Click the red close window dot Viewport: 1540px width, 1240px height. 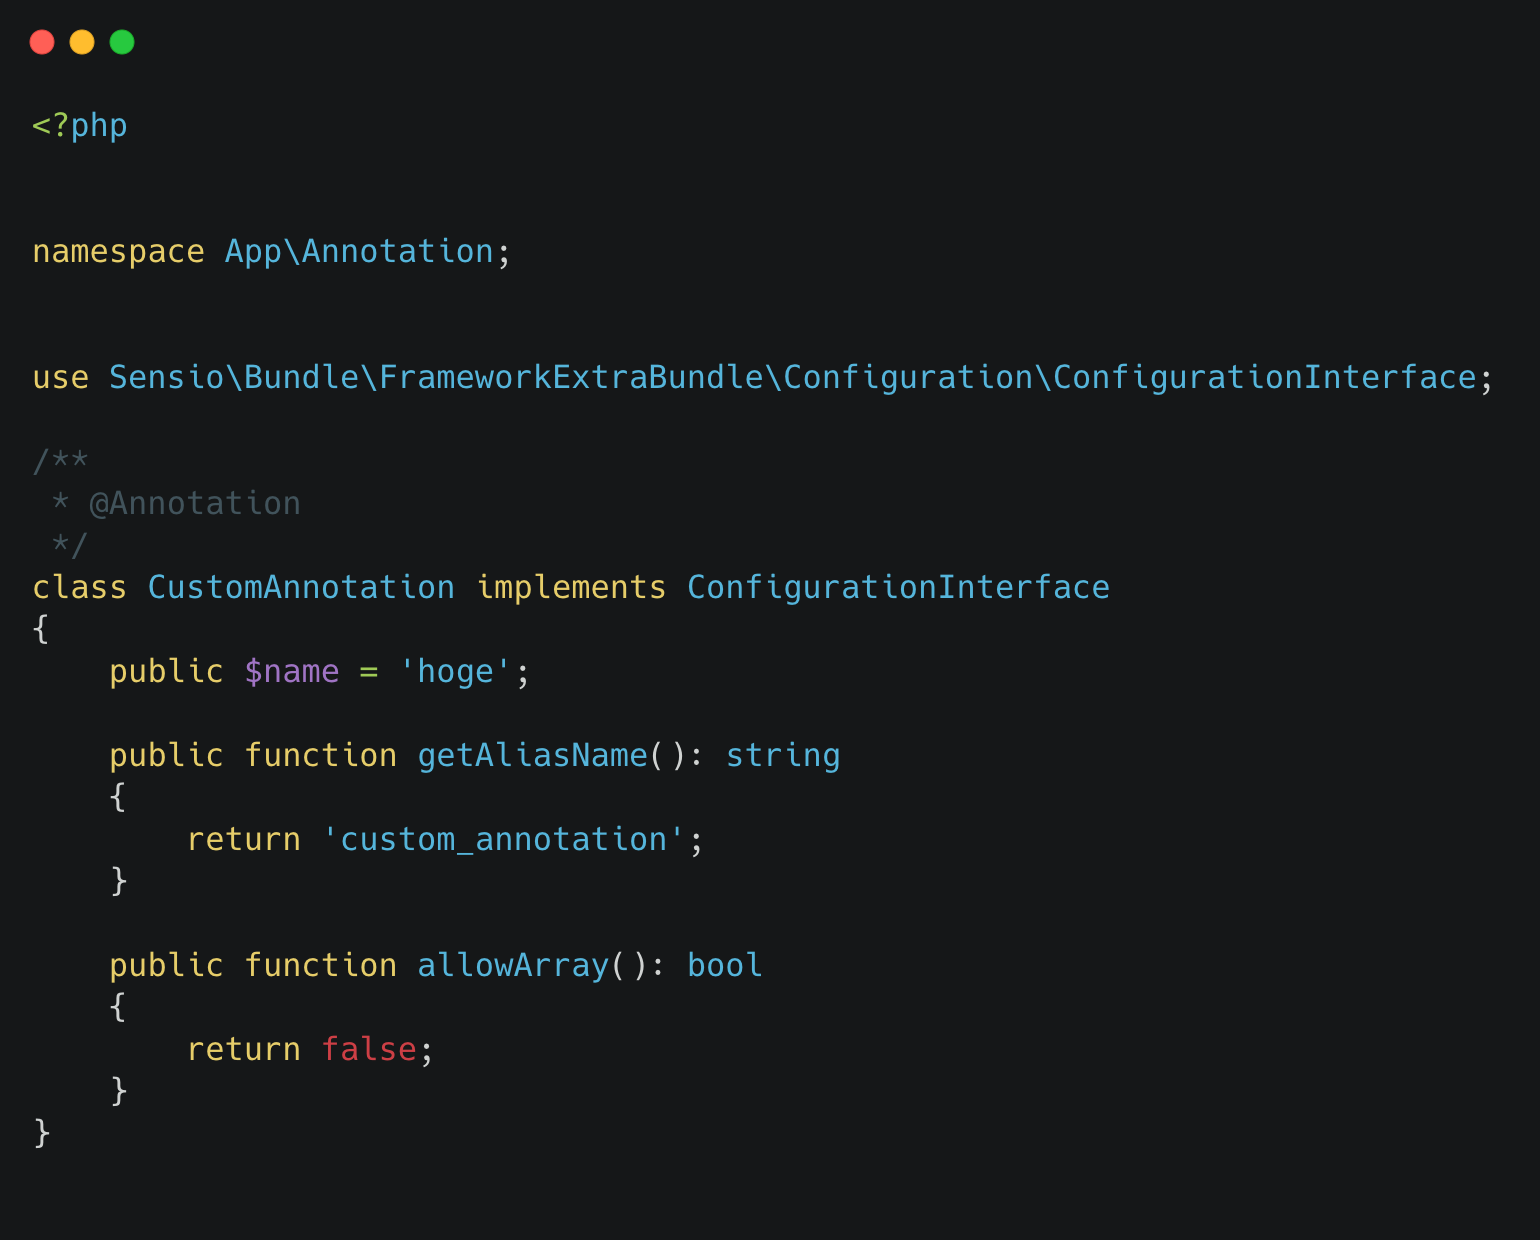[x=42, y=42]
